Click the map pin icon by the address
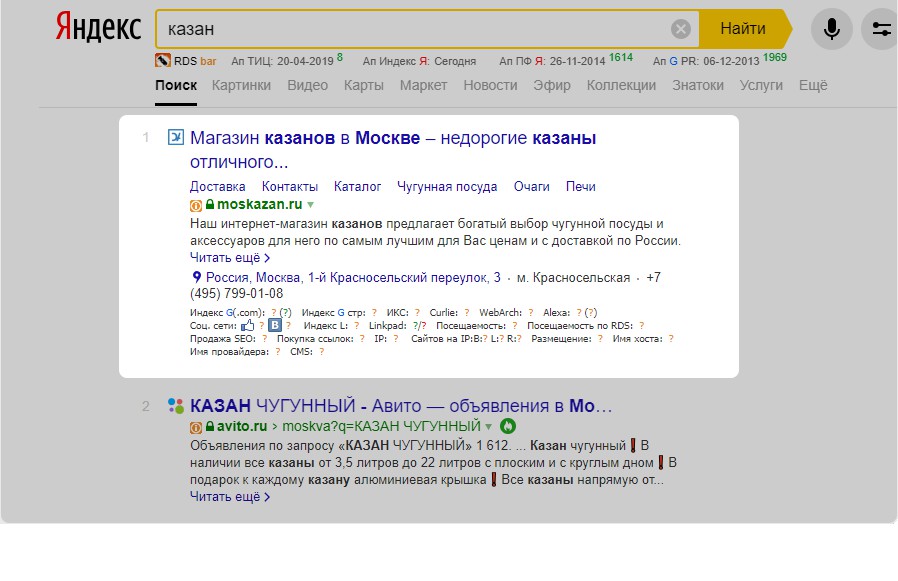Viewport: 898px width, 581px height. 196,277
